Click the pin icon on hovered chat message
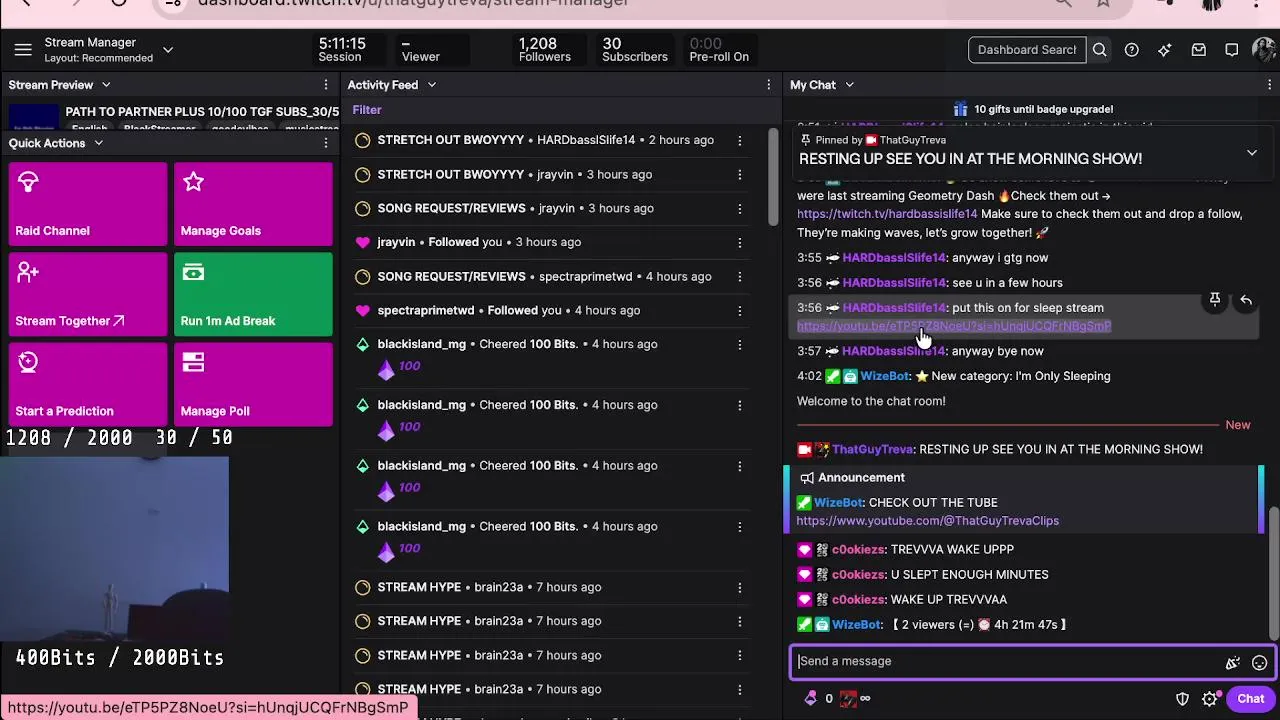This screenshot has height=720, width=1280. (1214, 300)
